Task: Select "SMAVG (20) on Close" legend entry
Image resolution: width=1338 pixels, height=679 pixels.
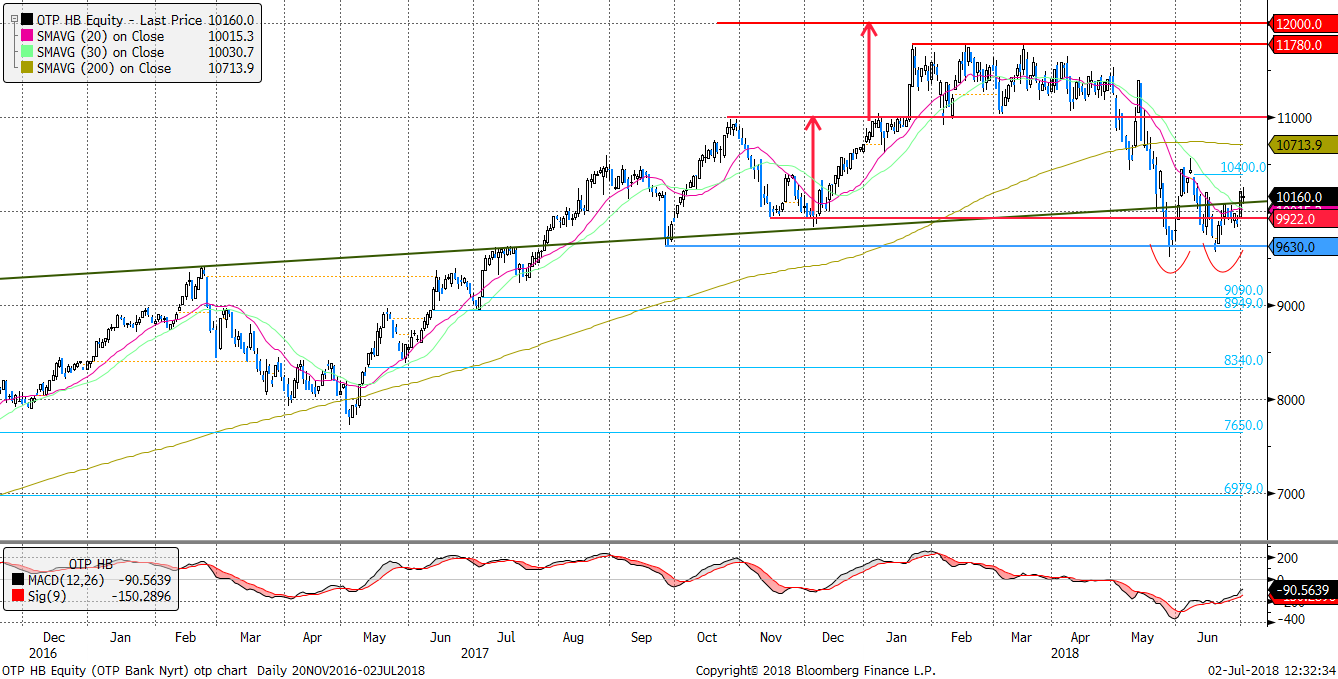Action: tap(100, 36)
